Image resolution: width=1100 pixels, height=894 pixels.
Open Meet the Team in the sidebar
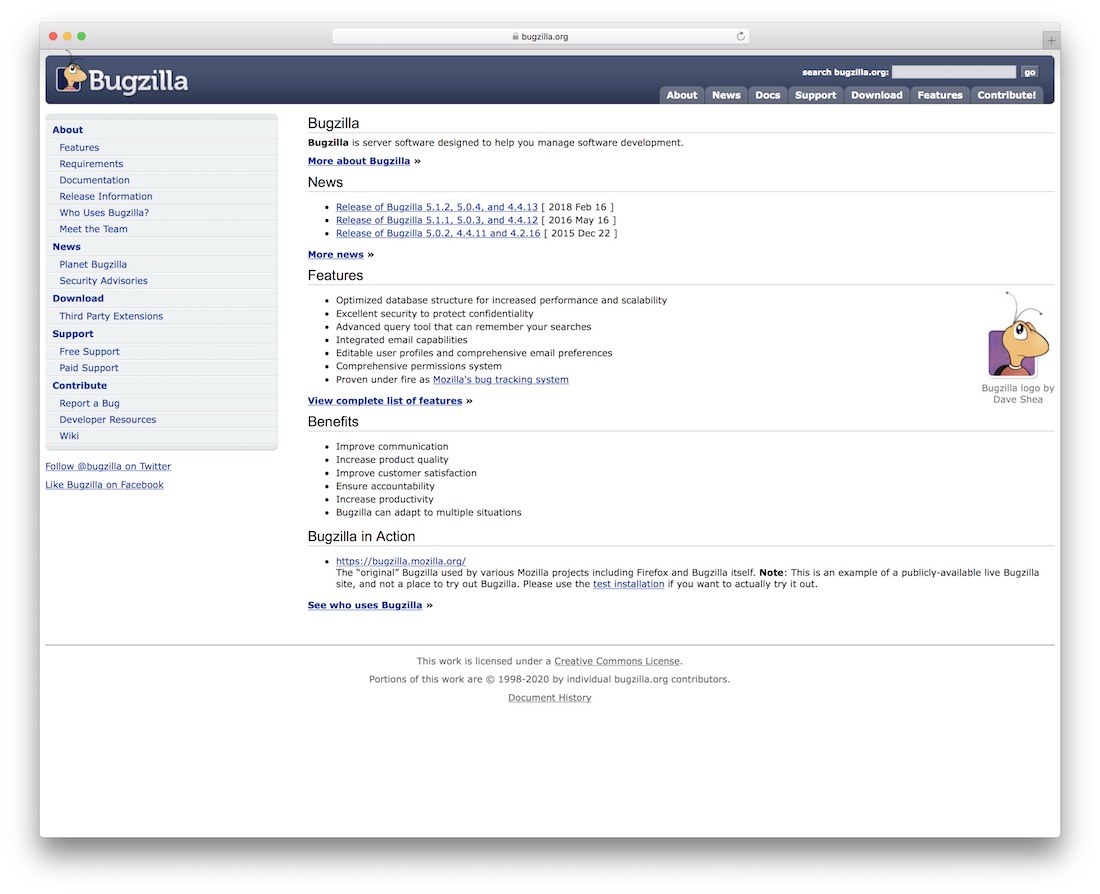[x=93, y=229]
